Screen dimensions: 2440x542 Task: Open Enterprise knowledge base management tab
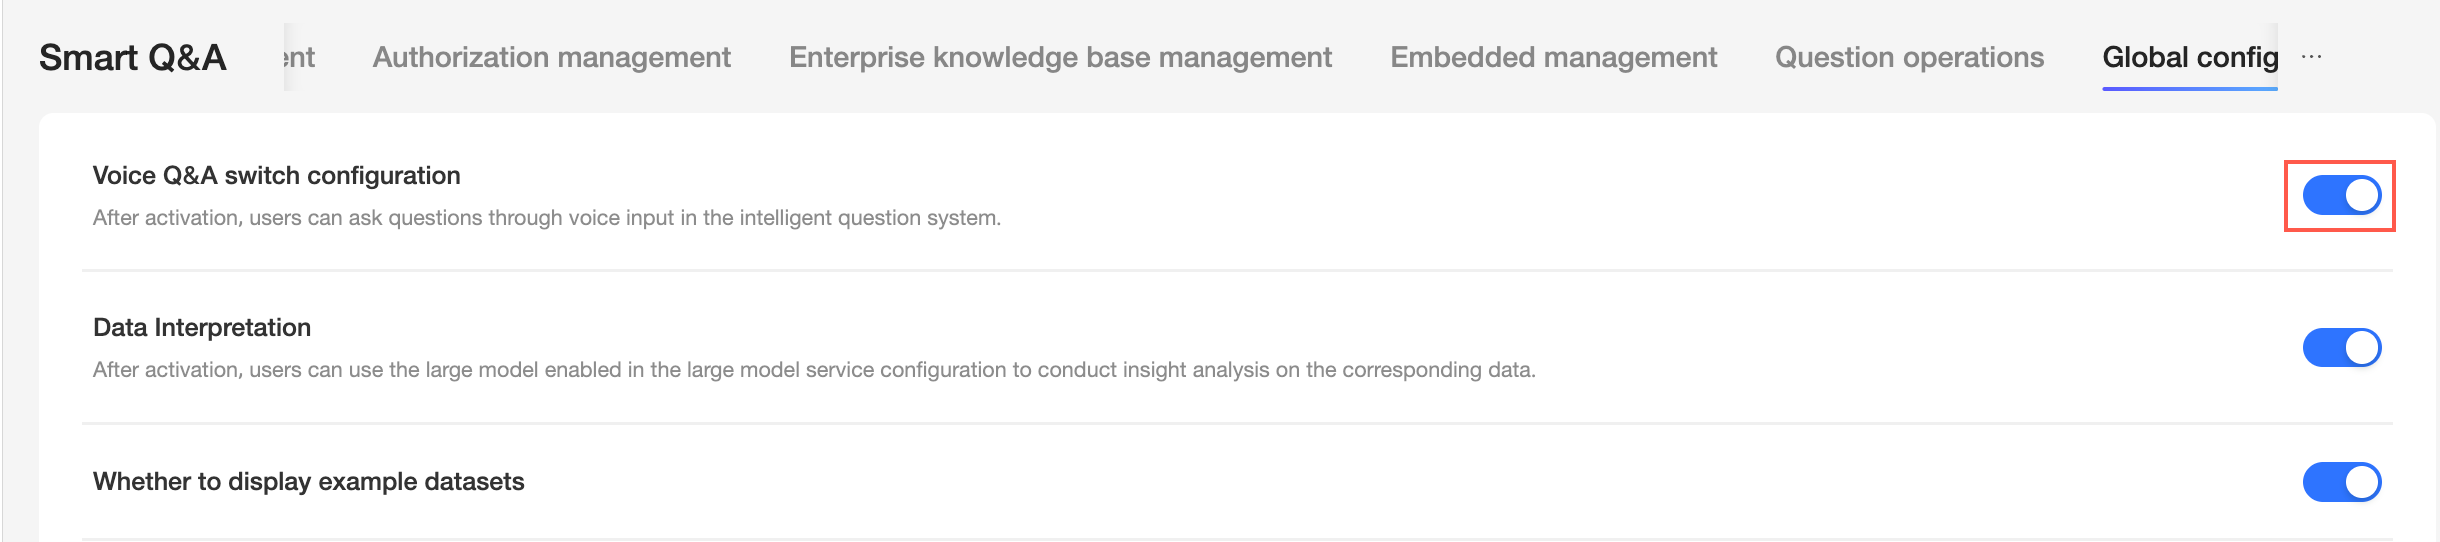coord(1060,57)
